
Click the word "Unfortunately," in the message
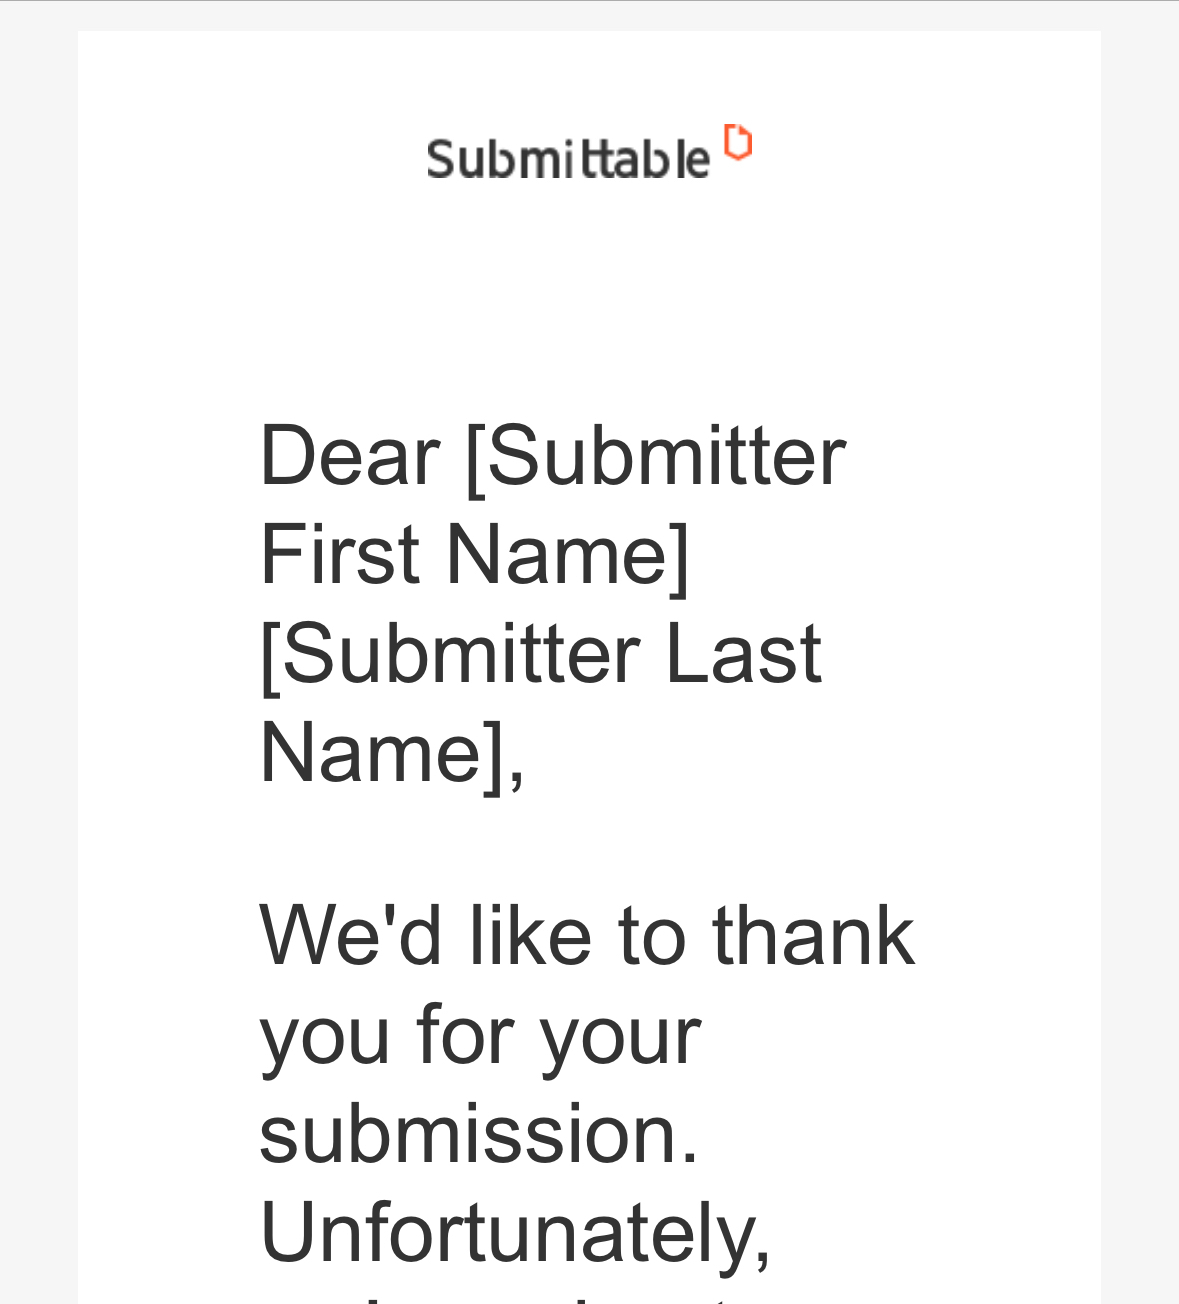click(x=515, y=1231)
